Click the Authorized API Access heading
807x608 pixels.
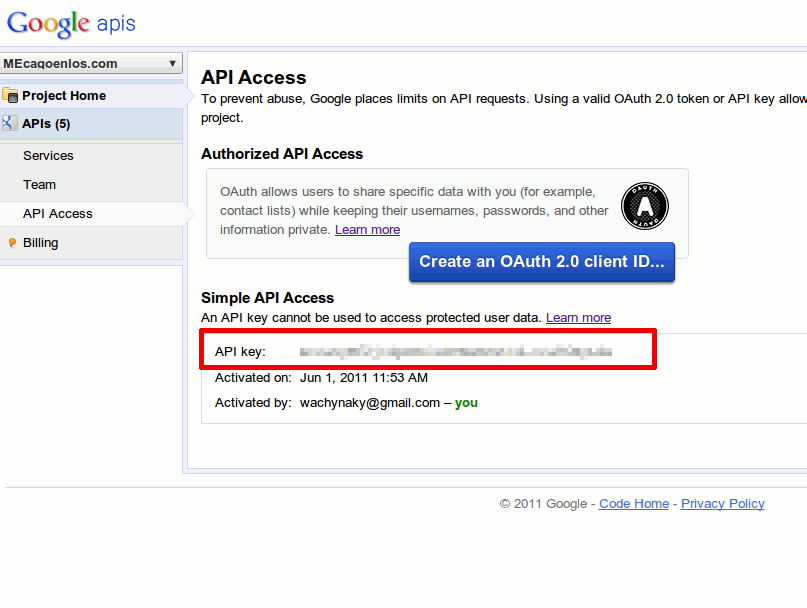(282, 154)
